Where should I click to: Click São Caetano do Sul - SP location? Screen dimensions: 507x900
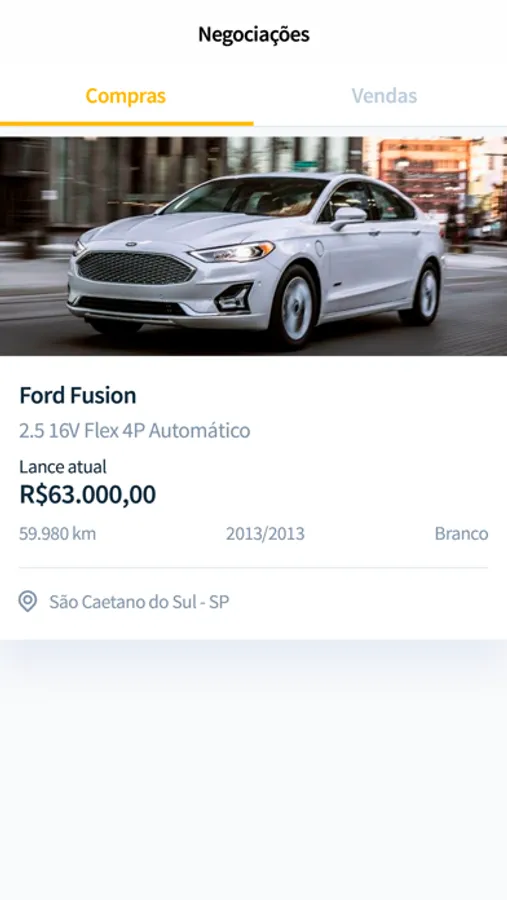click(139, 602)
